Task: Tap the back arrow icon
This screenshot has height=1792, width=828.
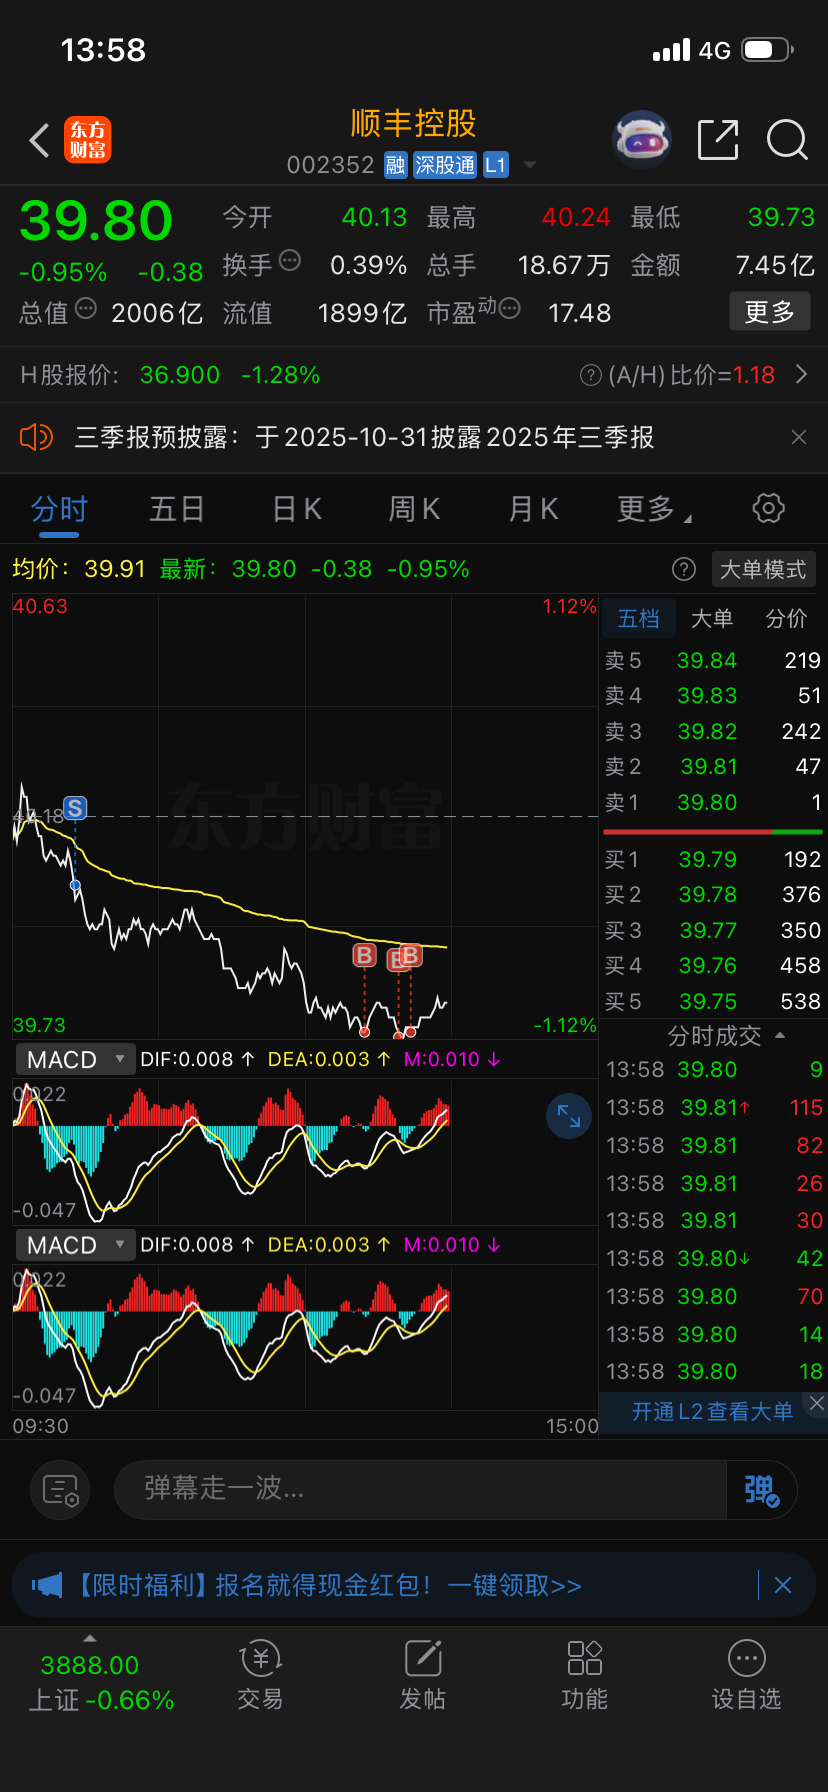Action: (40, 141)
